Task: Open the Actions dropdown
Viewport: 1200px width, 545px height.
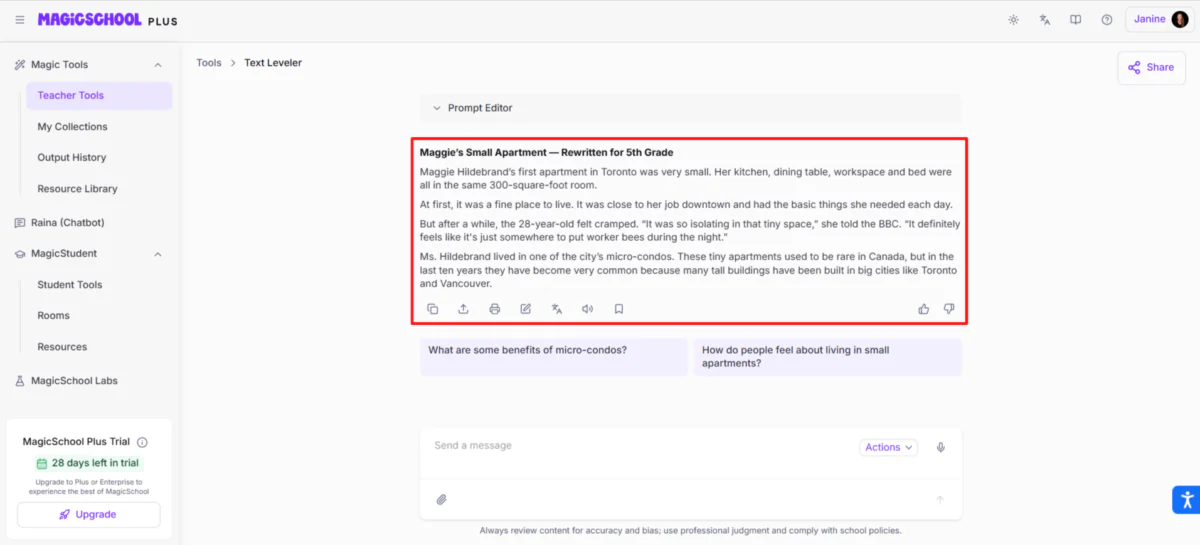Action: pos(889,447)
